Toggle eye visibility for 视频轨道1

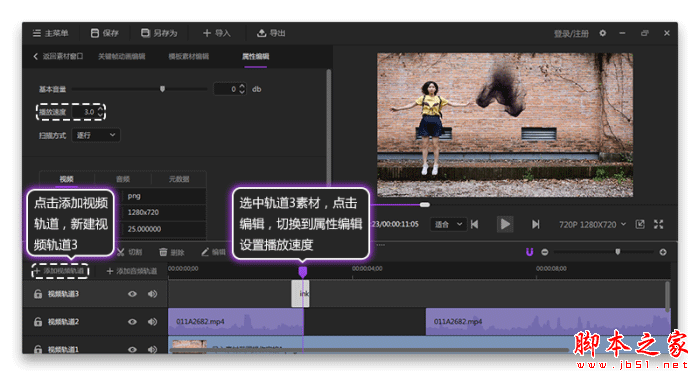click(132, 349)
